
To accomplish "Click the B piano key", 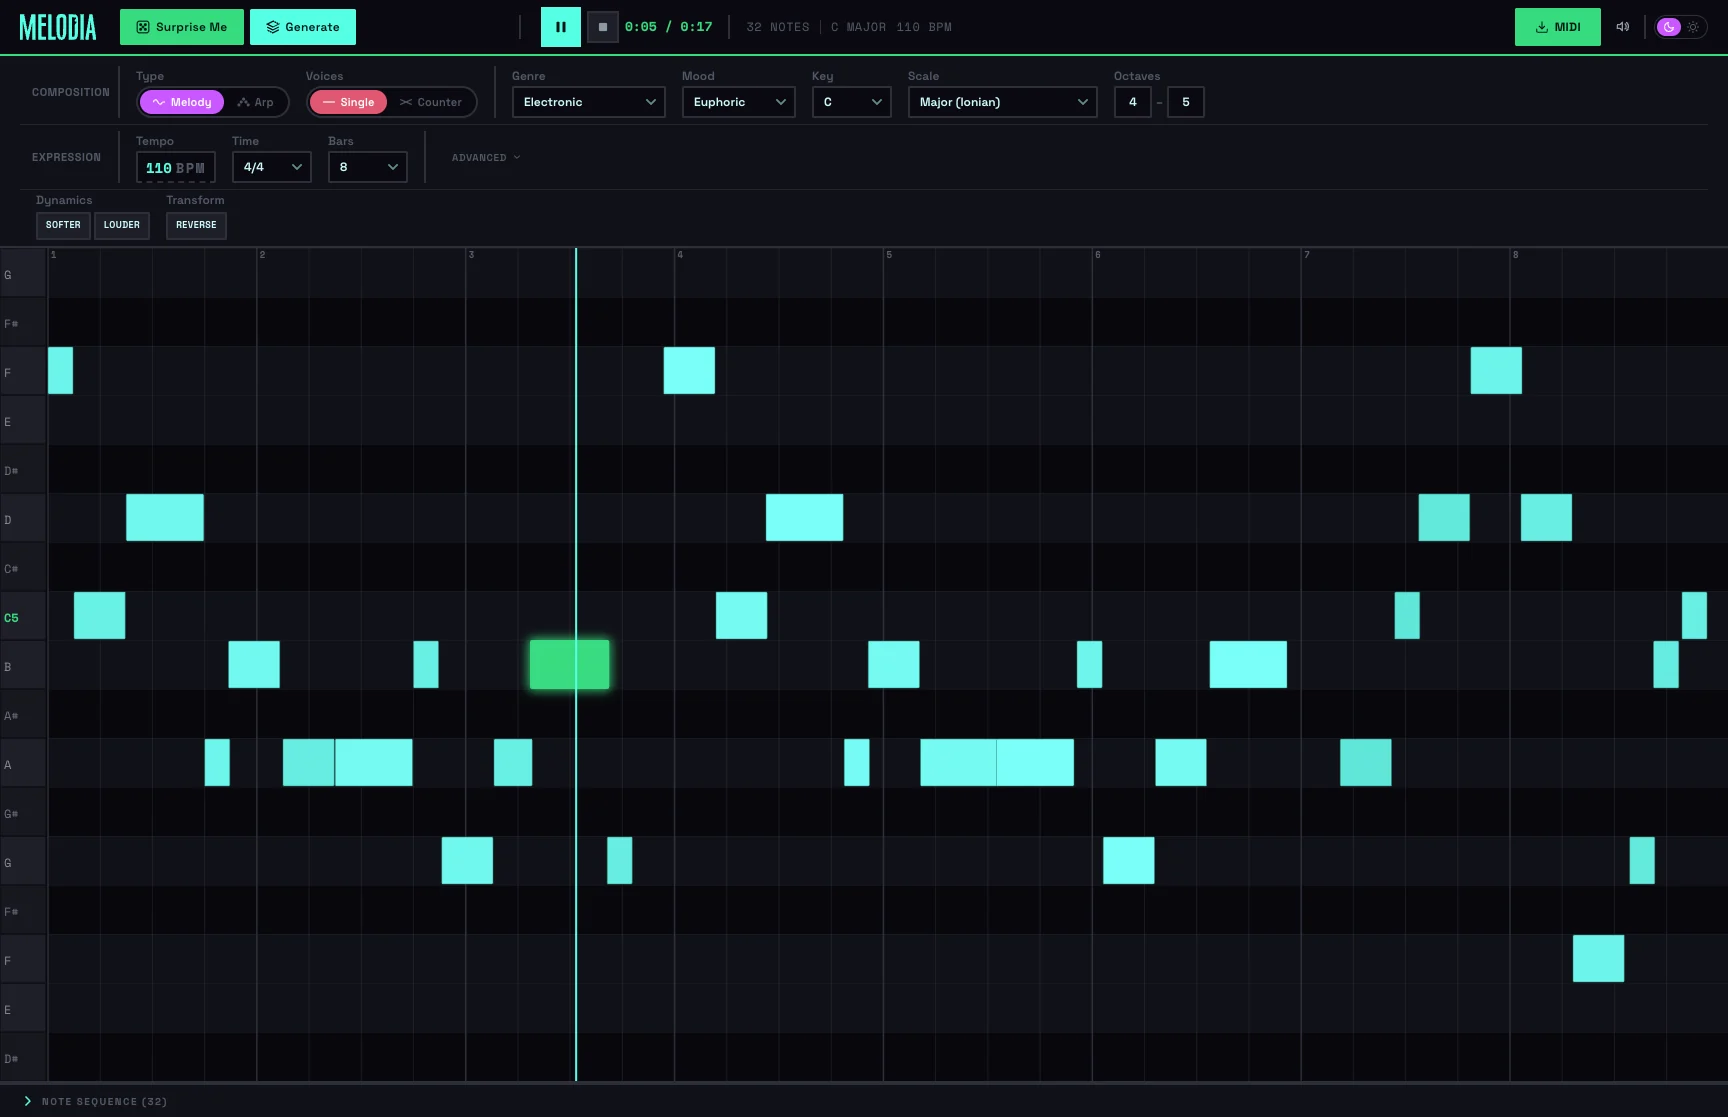I will 22,667.
